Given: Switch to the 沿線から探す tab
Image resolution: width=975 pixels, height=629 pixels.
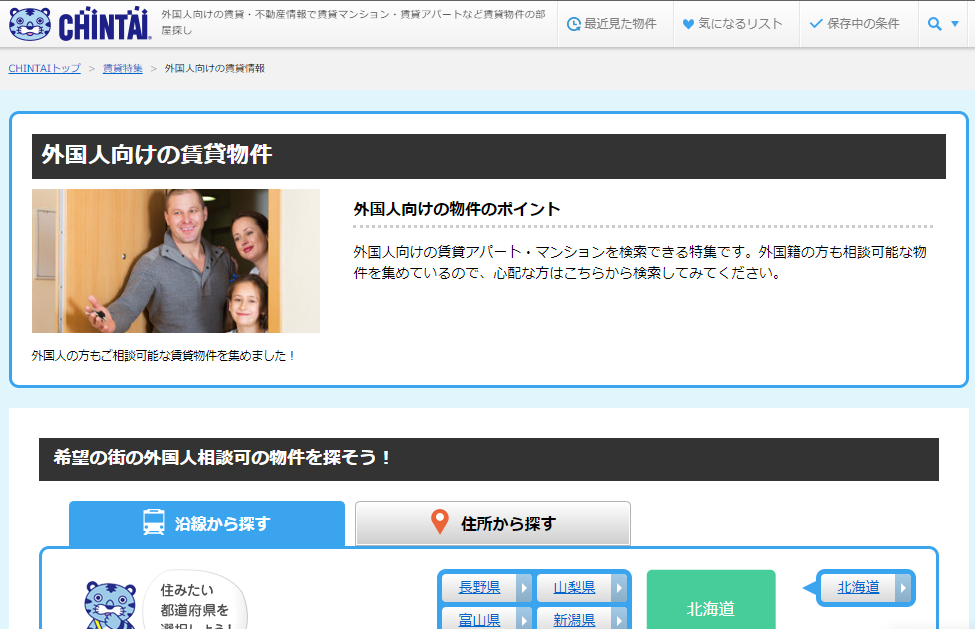Looking at the screenshot, I should click(x=205, y=523).
